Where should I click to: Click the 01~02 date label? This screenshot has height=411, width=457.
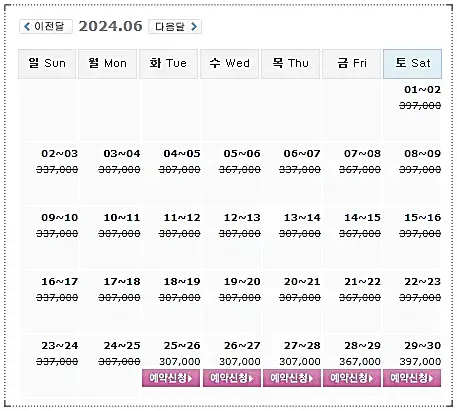(422, 90)
